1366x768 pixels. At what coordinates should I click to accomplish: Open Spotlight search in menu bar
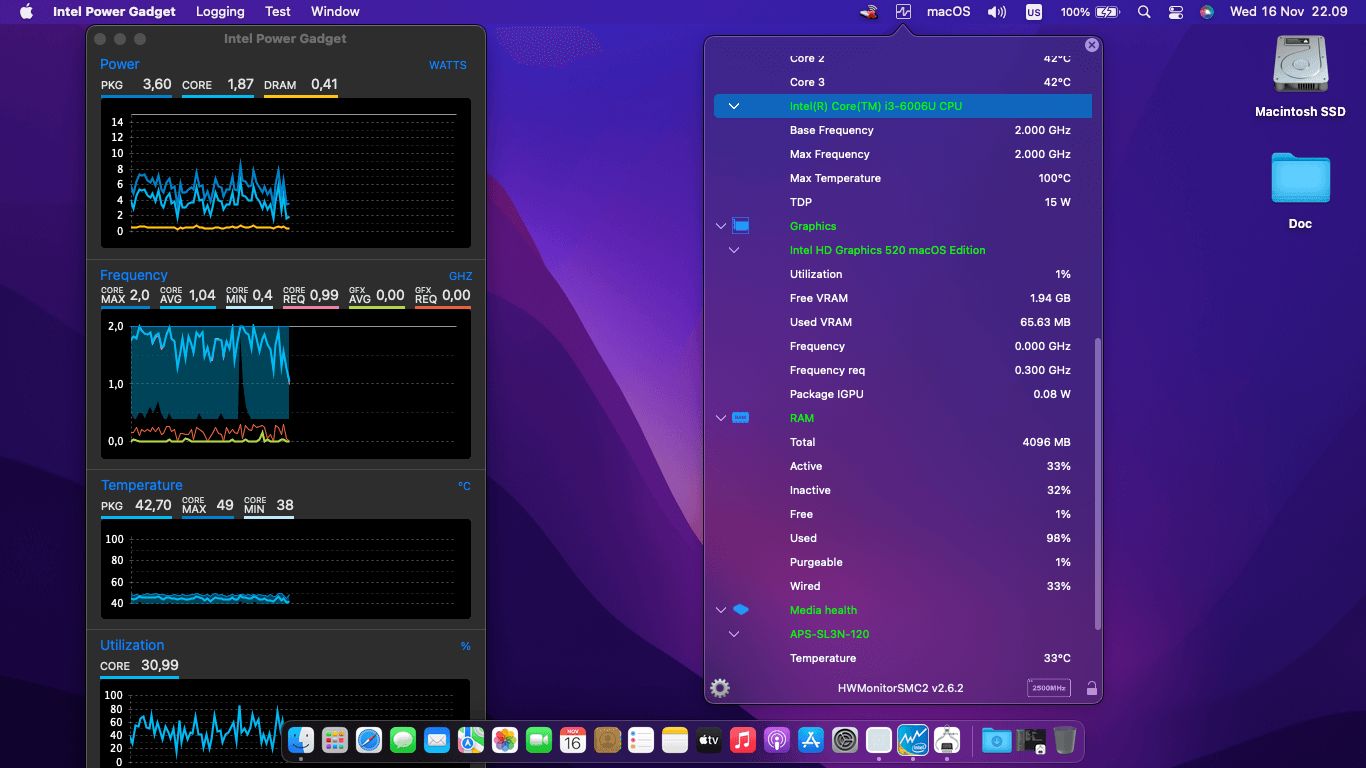[1144, 12]
